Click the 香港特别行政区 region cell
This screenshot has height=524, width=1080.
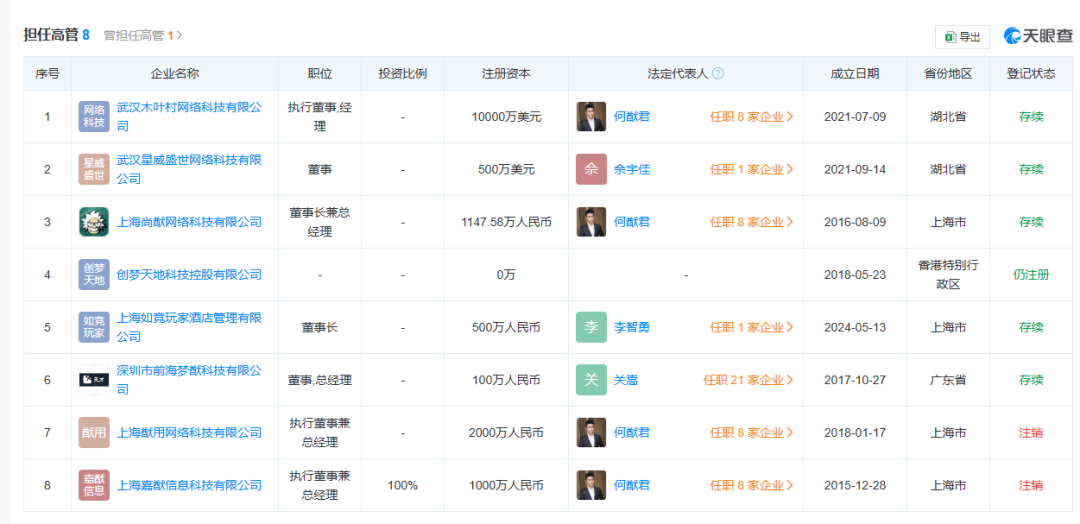coord(948,275)
